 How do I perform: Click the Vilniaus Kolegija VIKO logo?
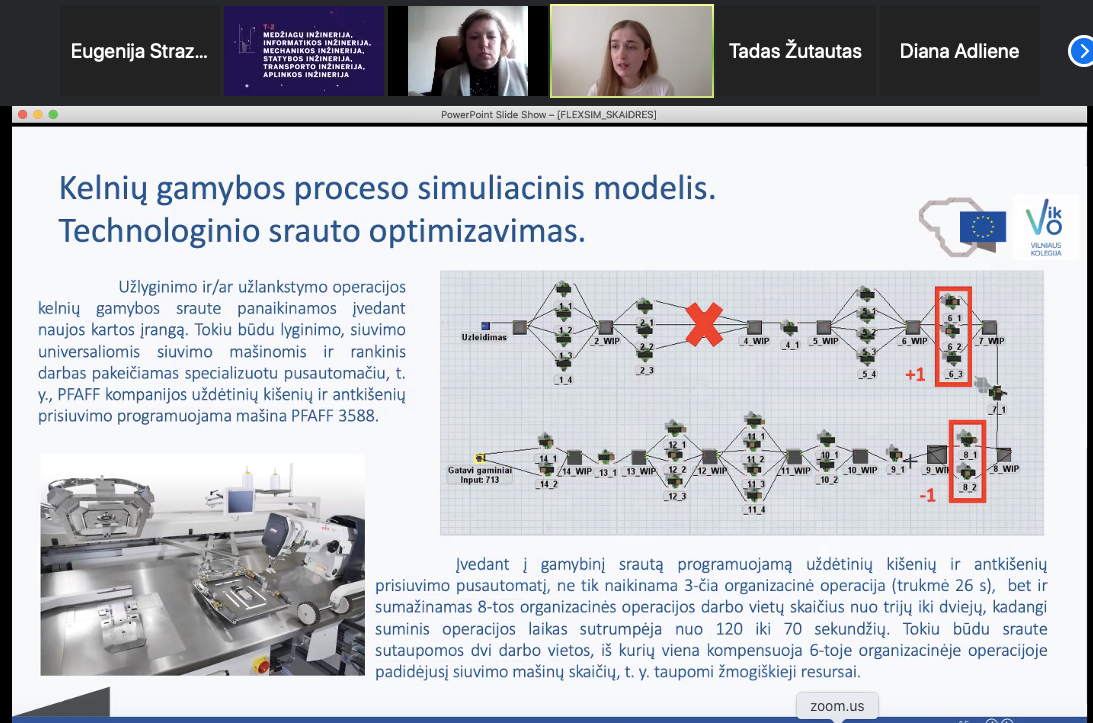(x=1045, y=227)
